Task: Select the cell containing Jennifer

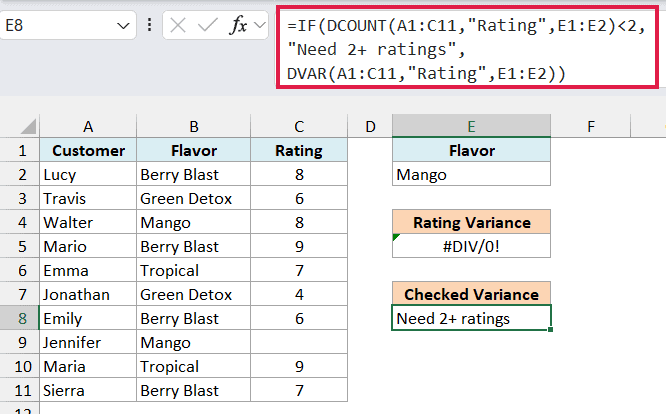Action: (x=88, y=342)
